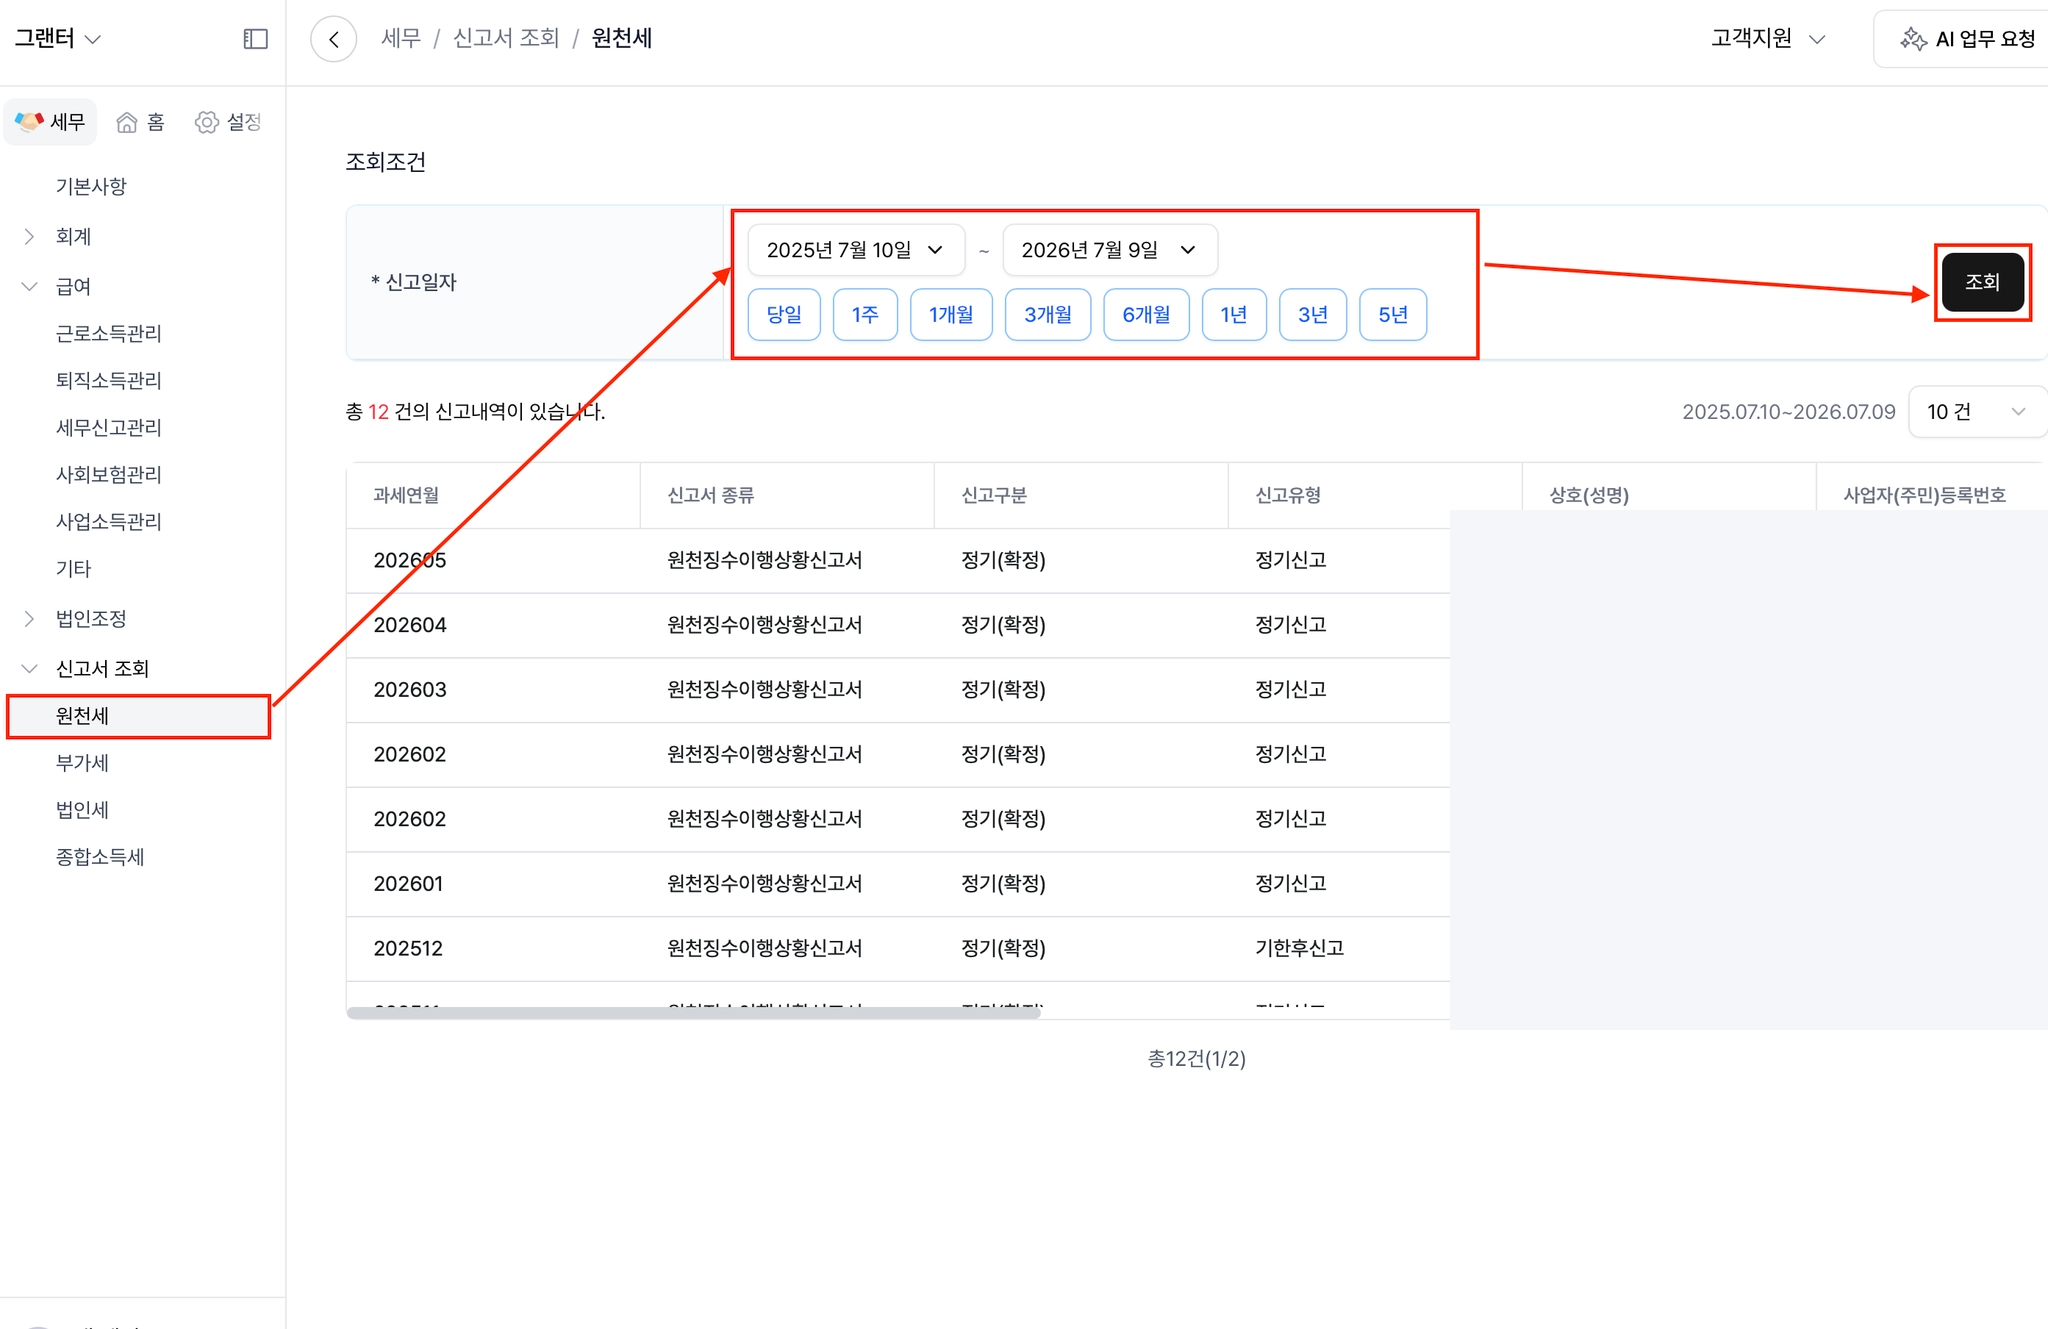Select the 1주 period button

pos(865,315)
